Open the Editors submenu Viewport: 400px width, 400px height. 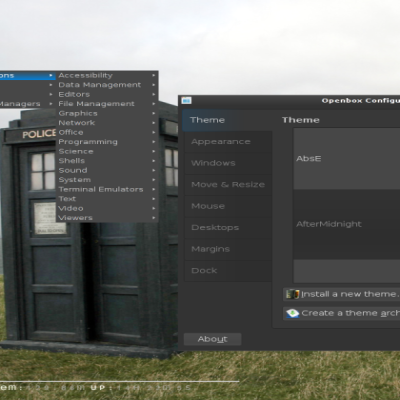[x=107, y=94]
